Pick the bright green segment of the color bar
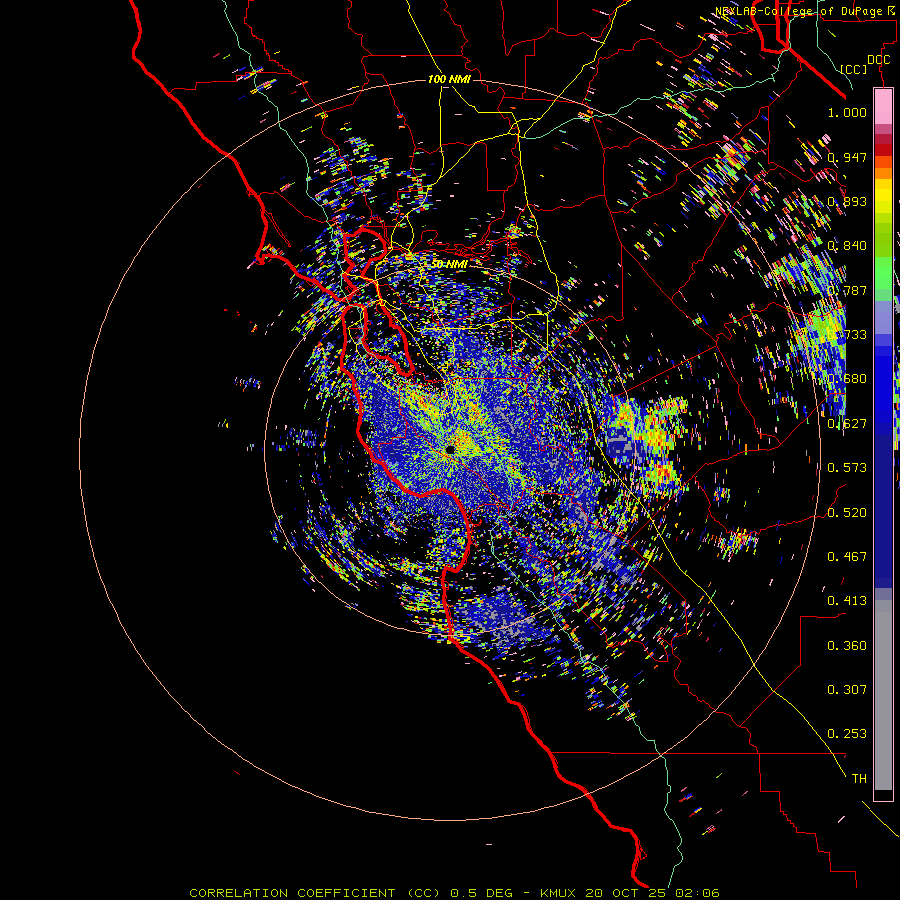 pyautogui.click(x=883, y=272)
